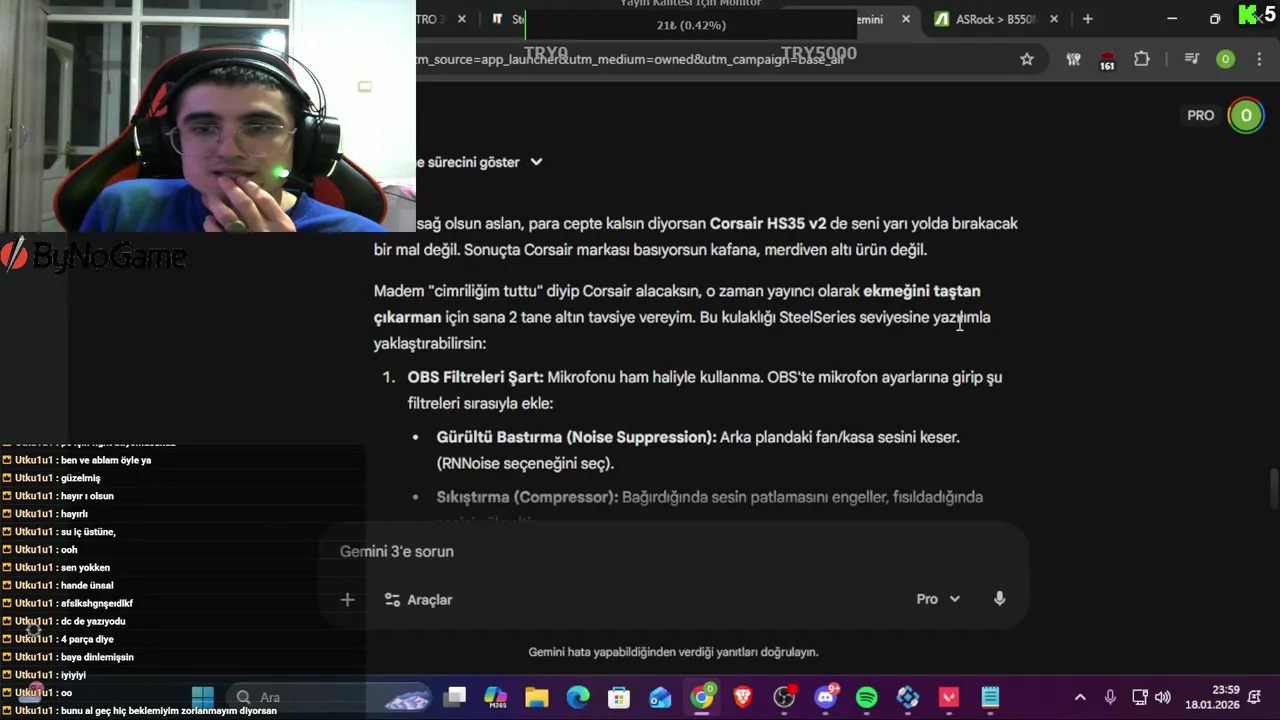Switch to OBS Studio on the taskbar
1280x720 pixels.
tap(784, 697)
